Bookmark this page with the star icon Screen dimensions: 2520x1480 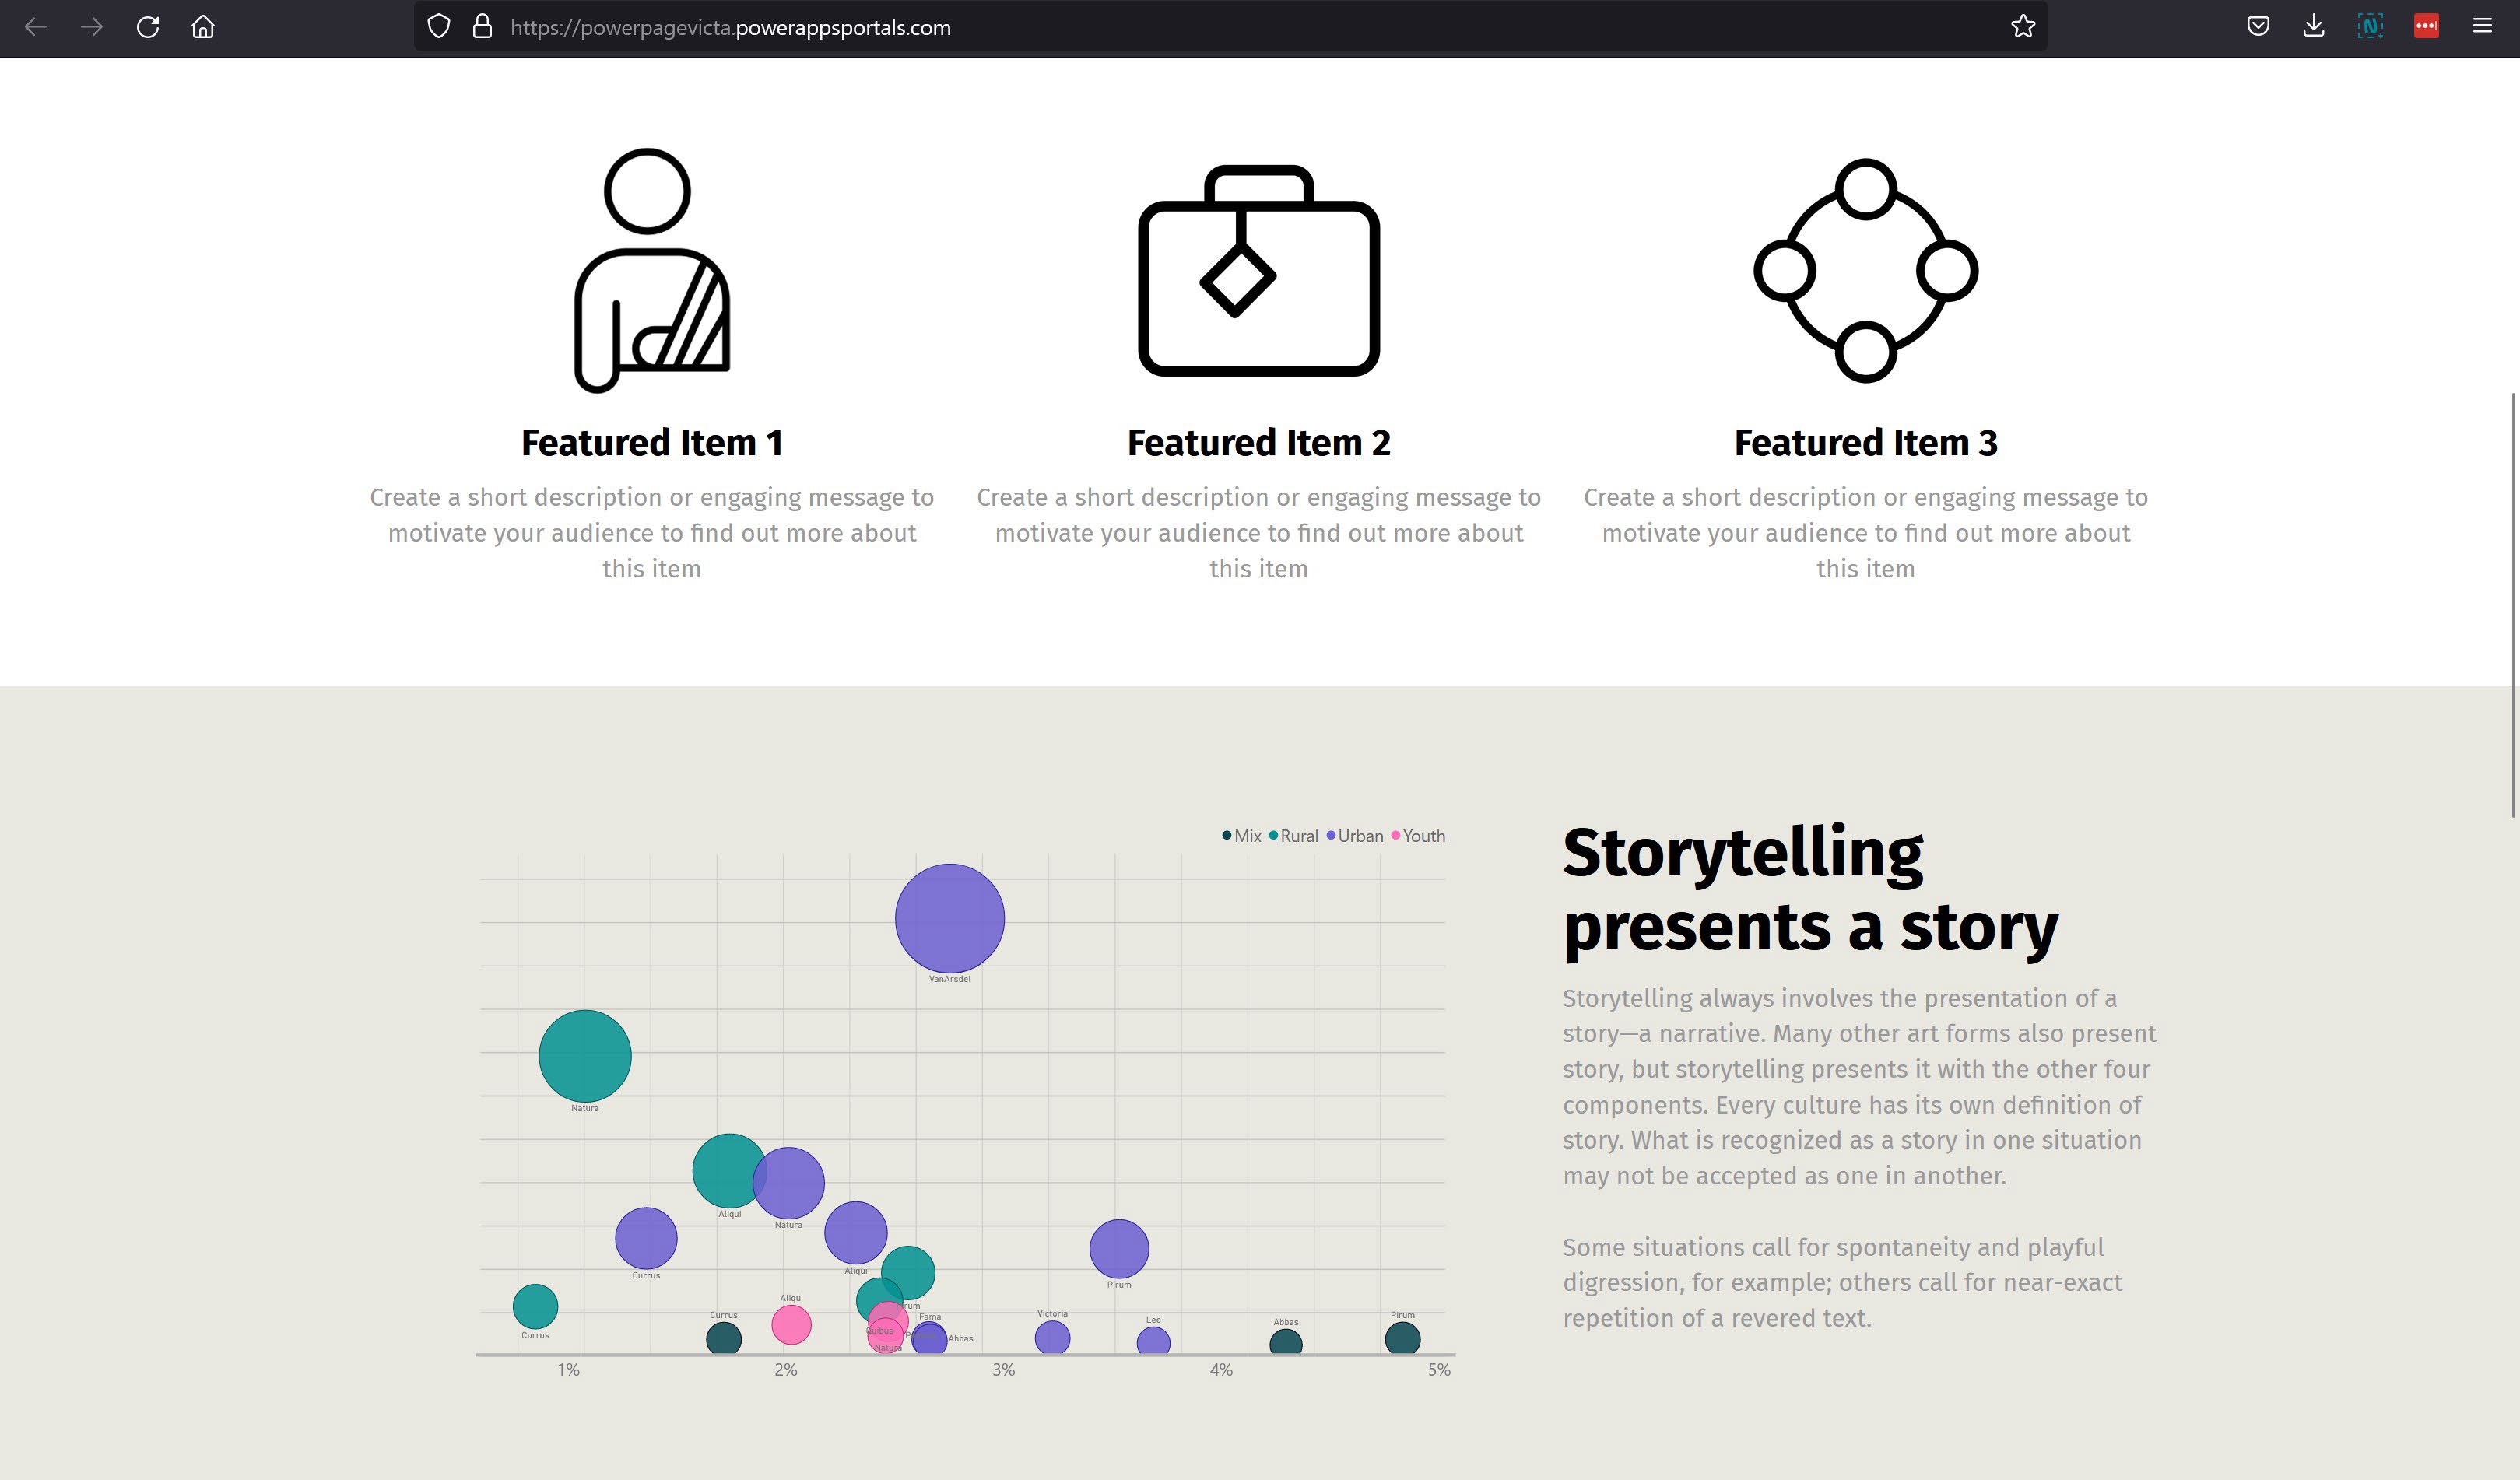[x=2023, y=27]
